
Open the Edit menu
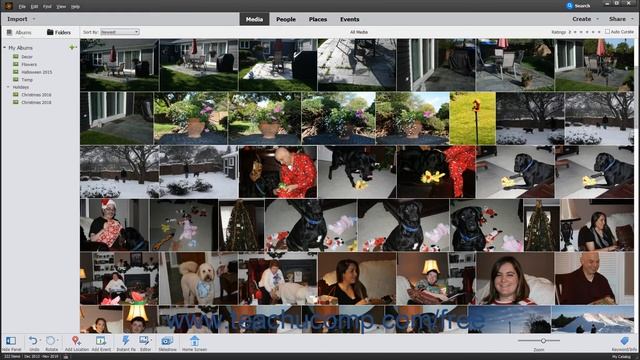click(35, 7)
